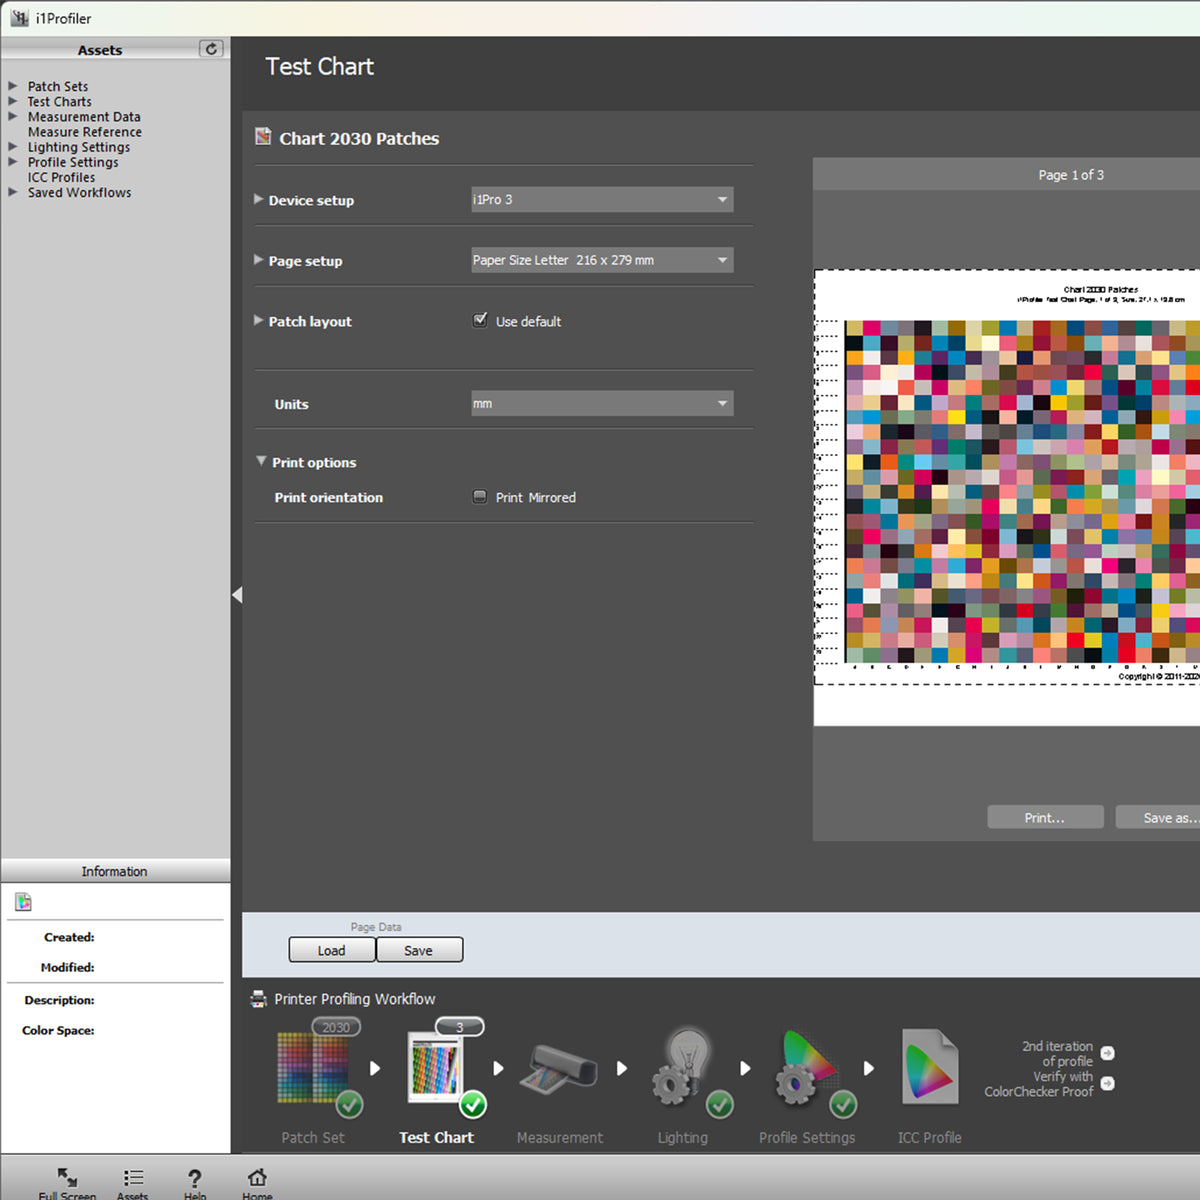Expand the Patch layout section

pyautogui.click(x=259, y=321)
